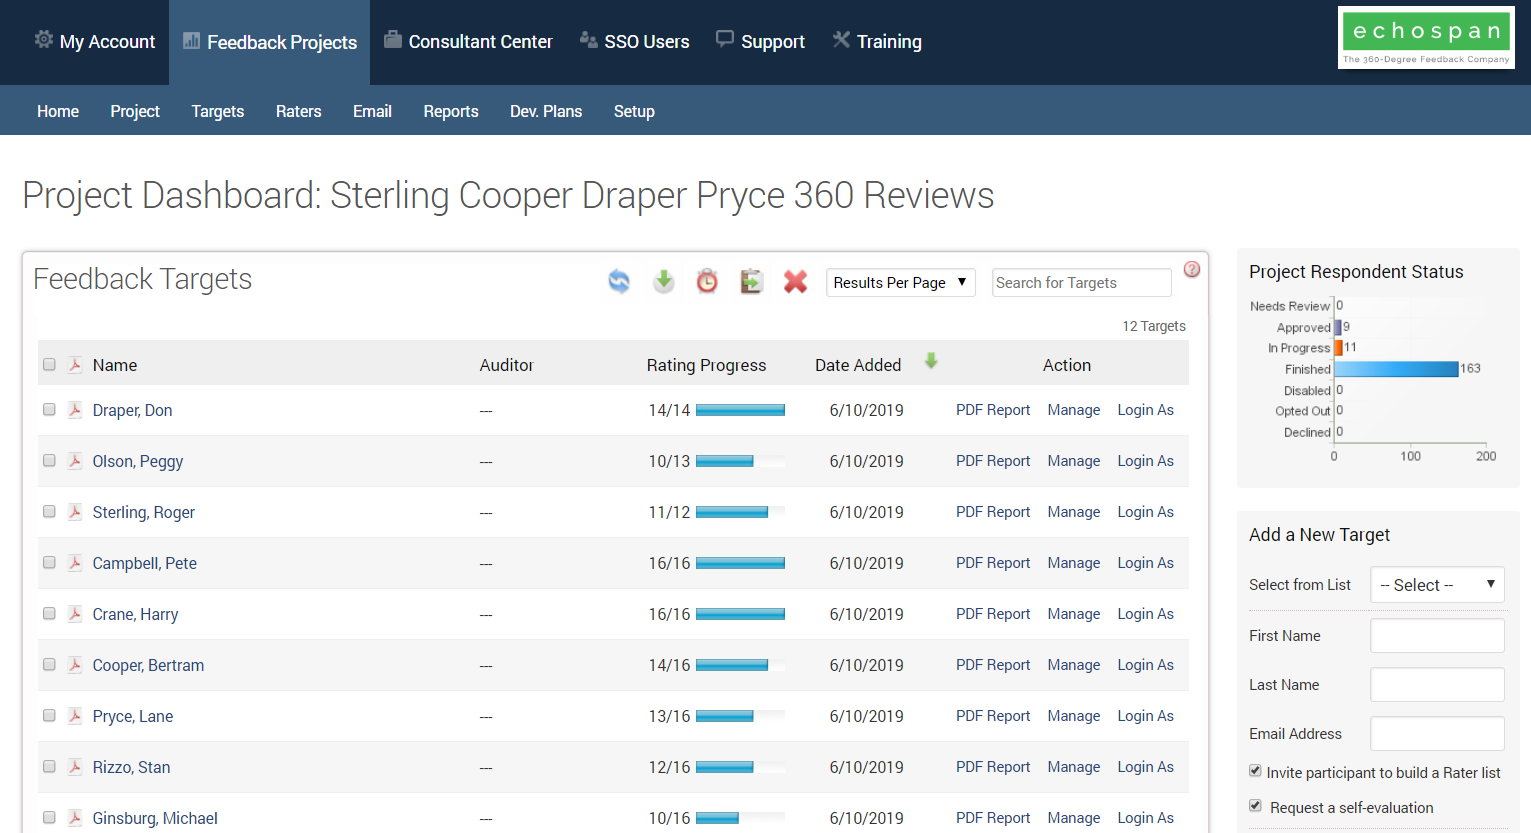Click the Auditor column header
The height and width of the screenshot is (833, 1531).
coord(507,365)
